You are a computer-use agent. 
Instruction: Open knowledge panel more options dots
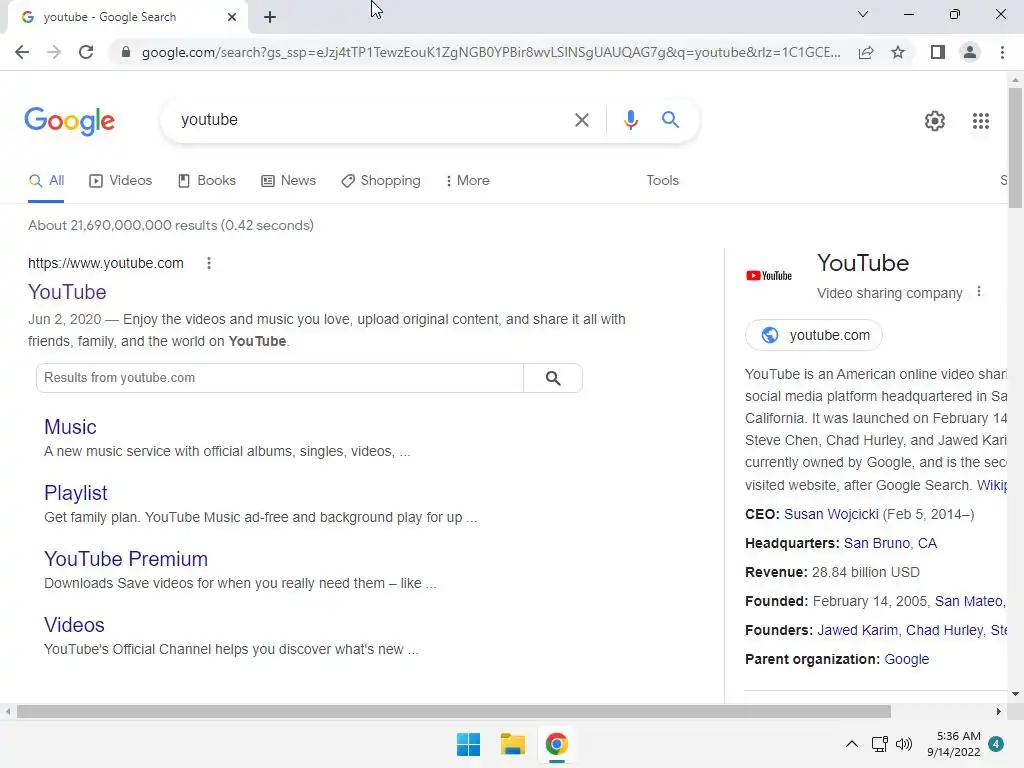pos(978,292)
